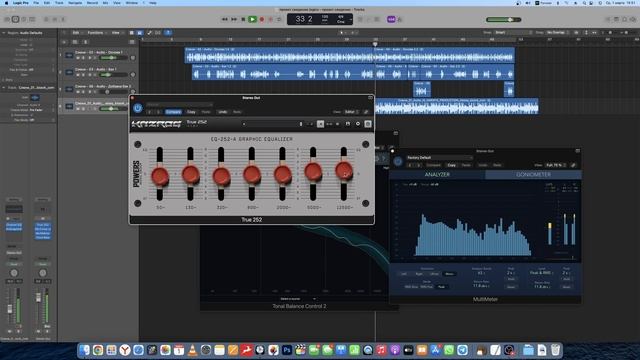Viewport: 640px width, 360px height.
Task: Select Peak mode in MultiMeter analyzer
Action: tap(441, 287)
